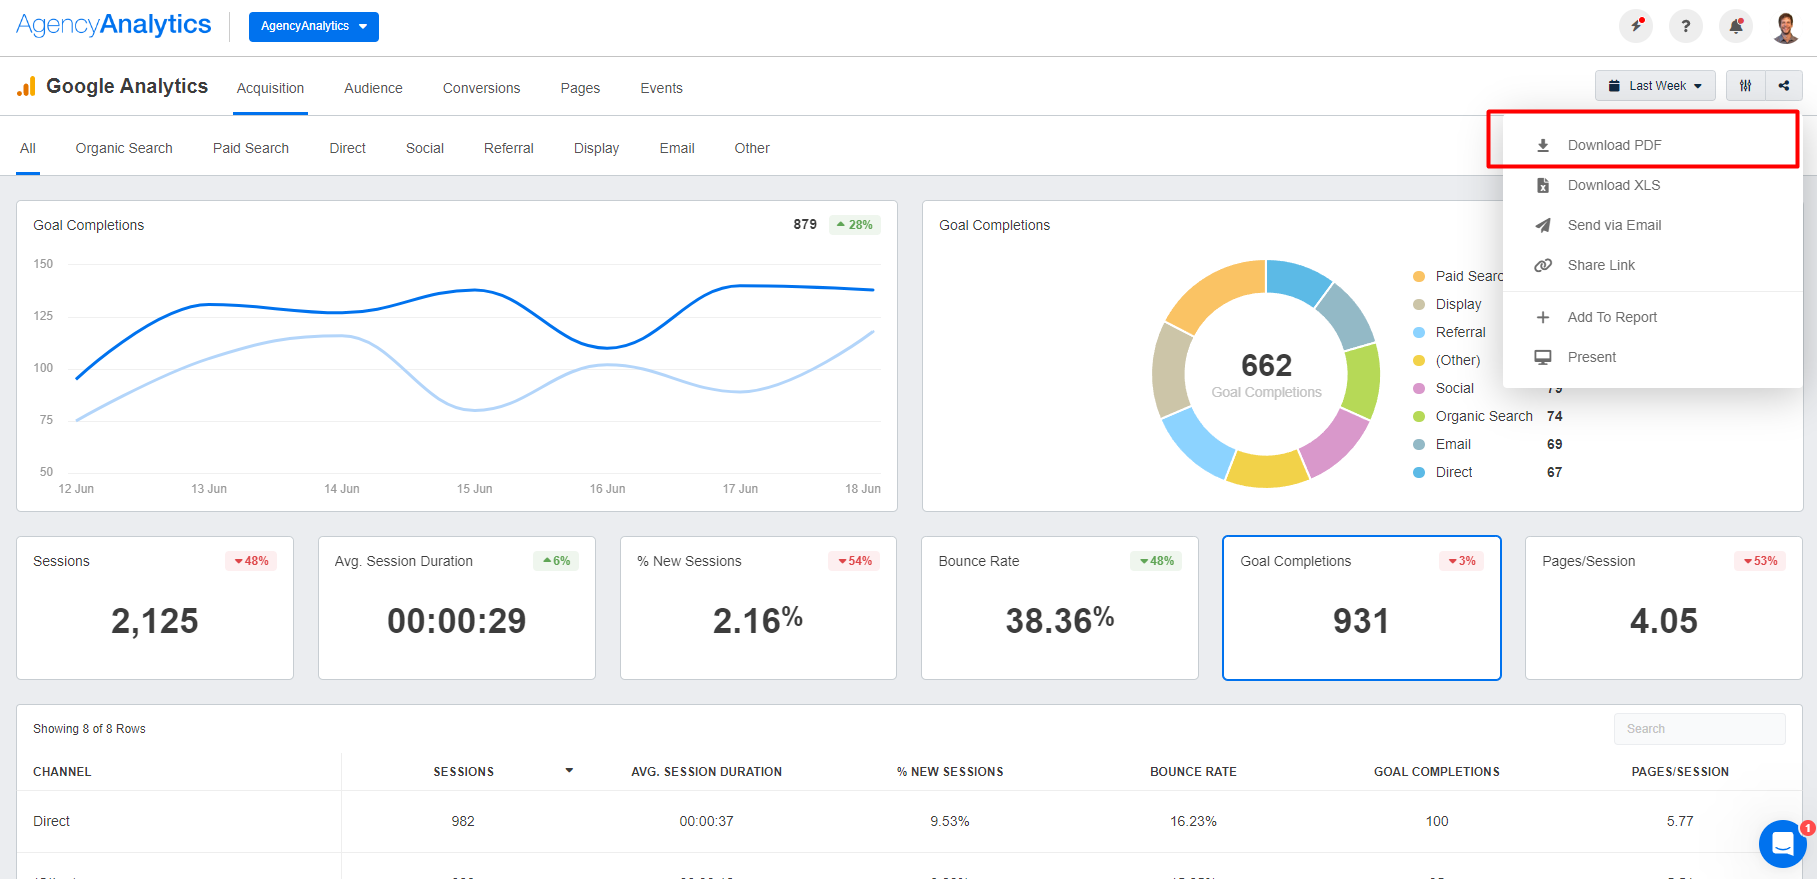Select the Bounce Rate 38.36% card

[1060, 608]
